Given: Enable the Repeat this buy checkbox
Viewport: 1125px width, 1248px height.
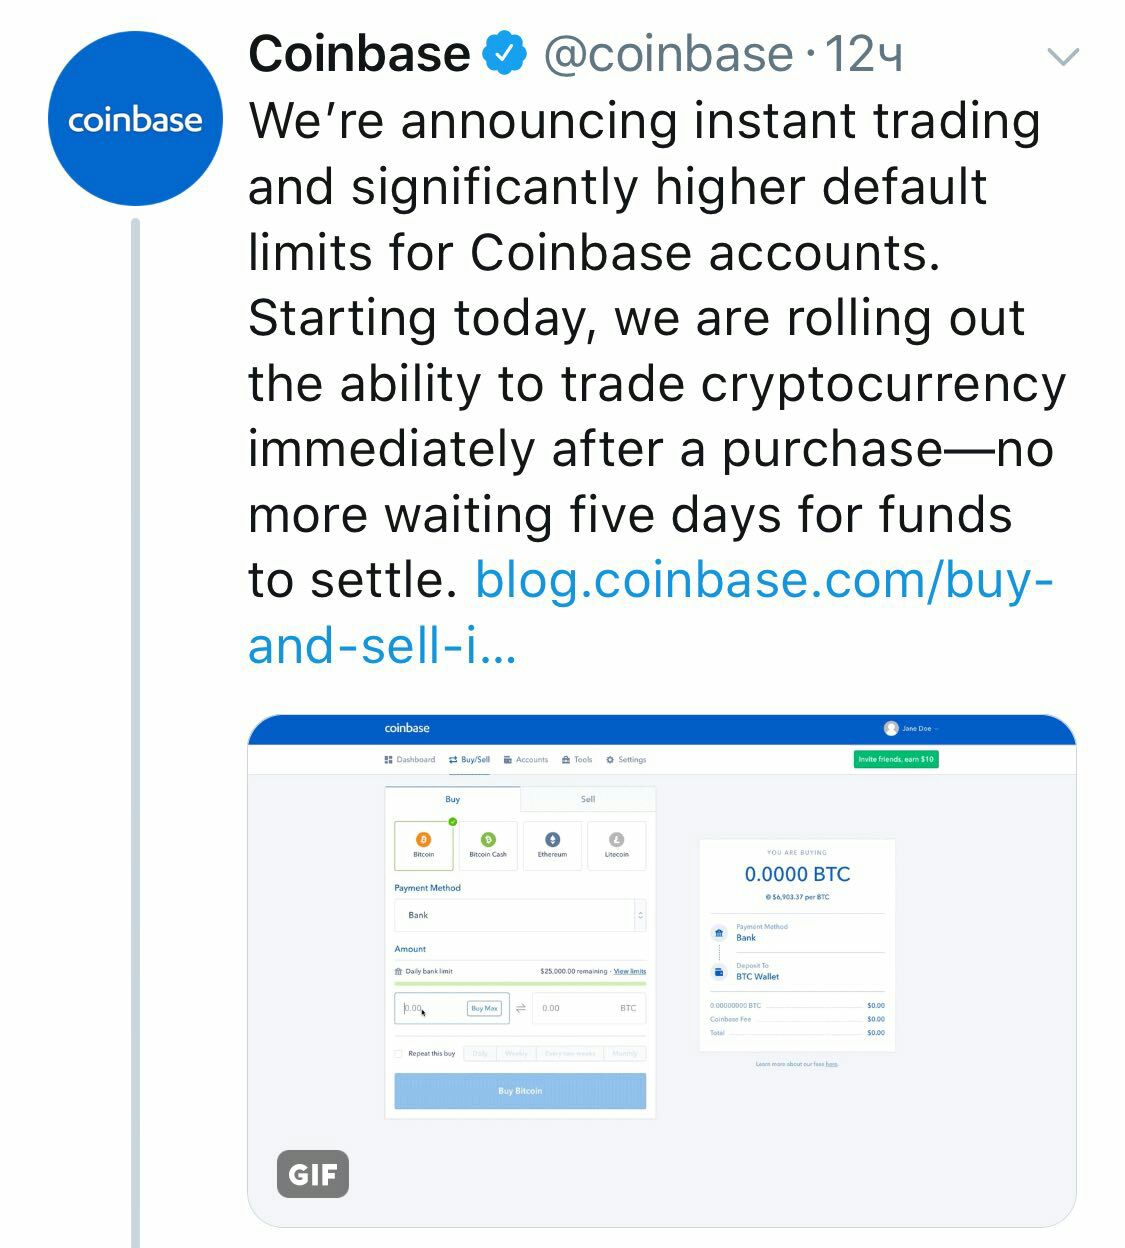Looking at the screenshot, I should pyautogui.click(x=399, y=1054).
